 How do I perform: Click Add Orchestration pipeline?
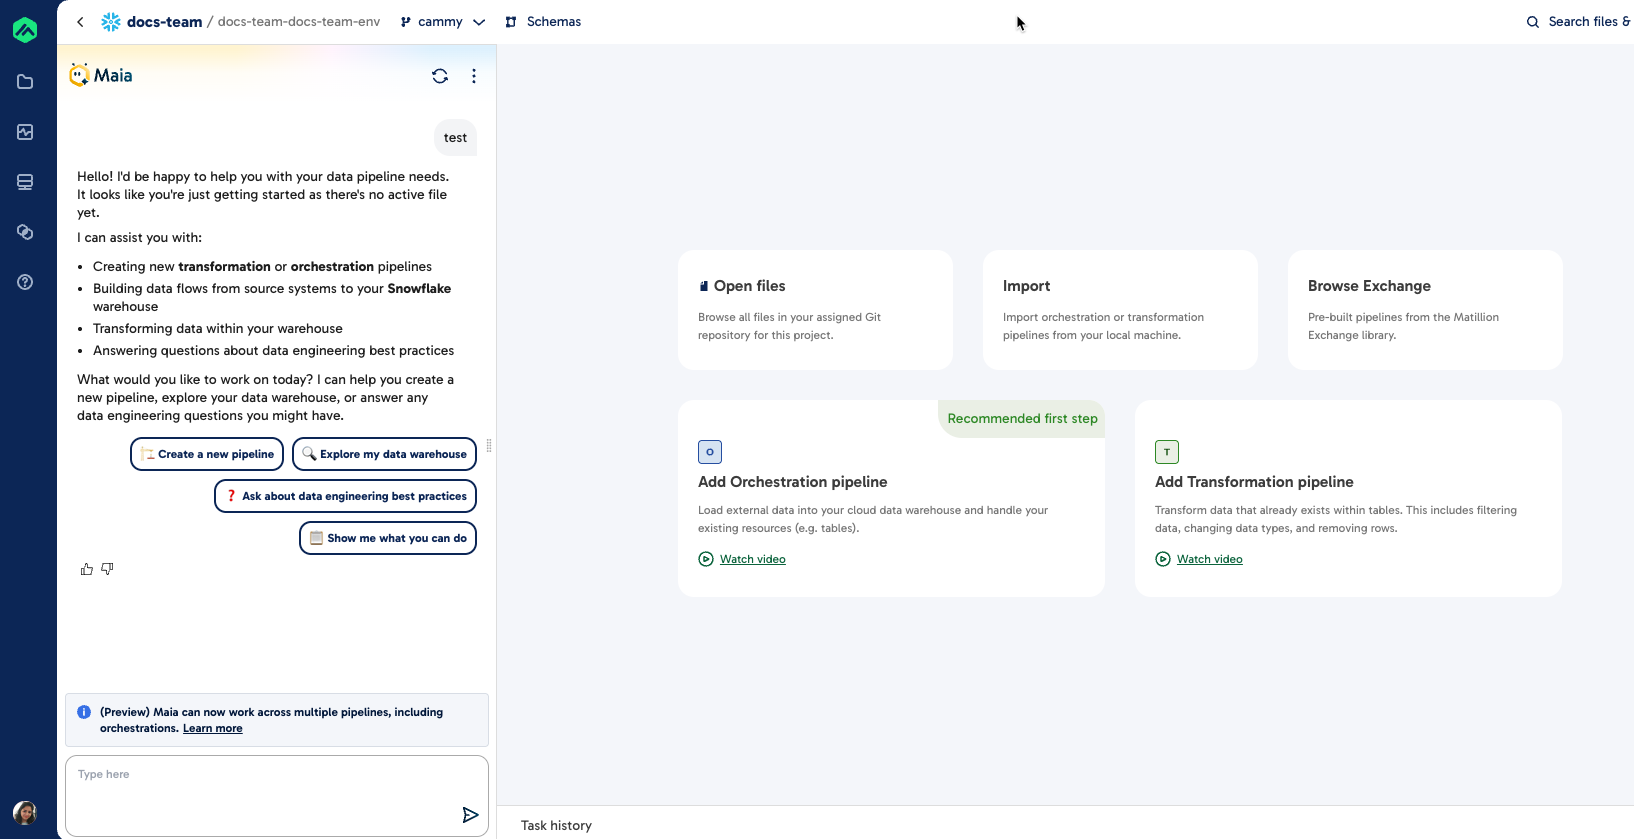tap(891, 498)
